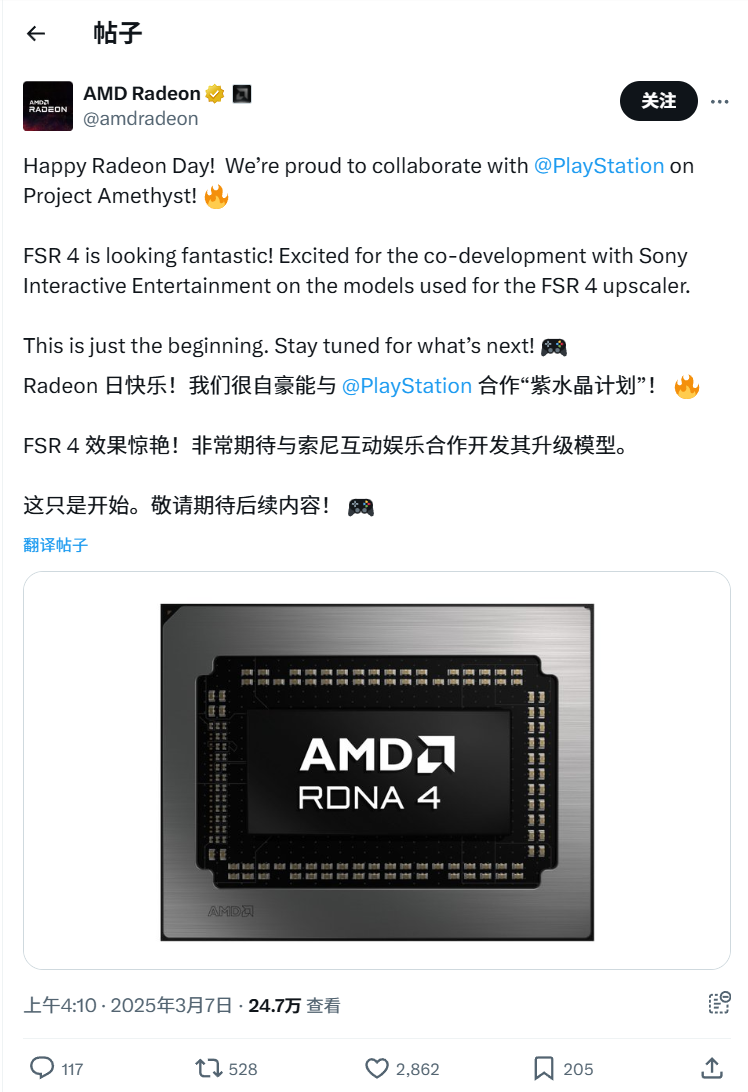The height and width of the screenshot is (1092, 748).
Task: Click the reader view icon beside views
Action: click(x=718, y=1005)
